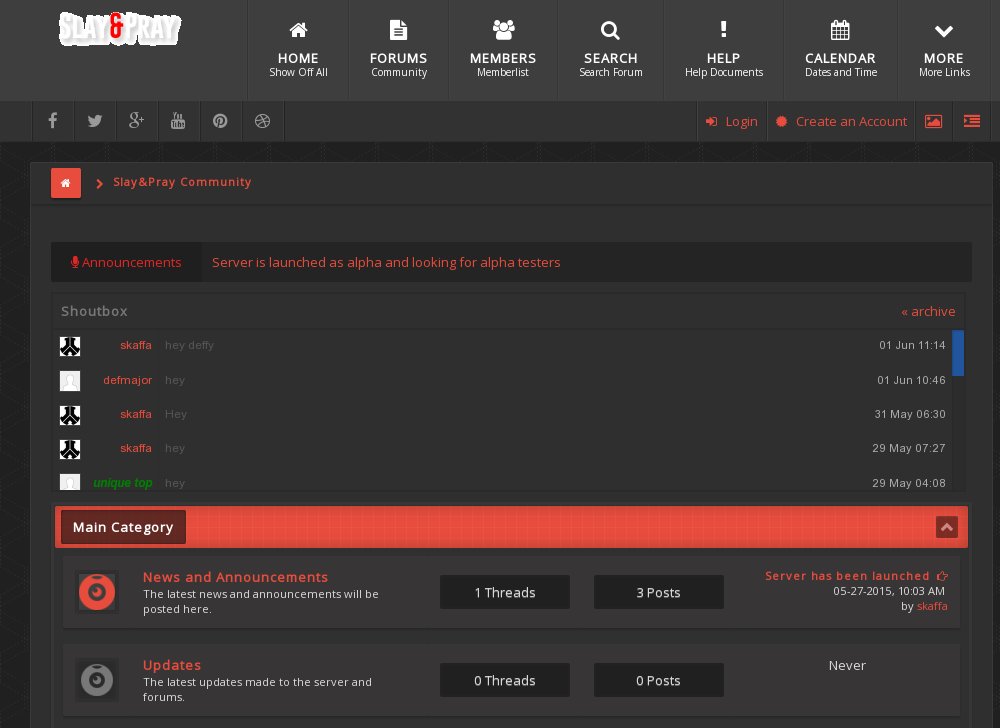
Task: Open the Calendar menu item
Action: click(x=840, y=50)
